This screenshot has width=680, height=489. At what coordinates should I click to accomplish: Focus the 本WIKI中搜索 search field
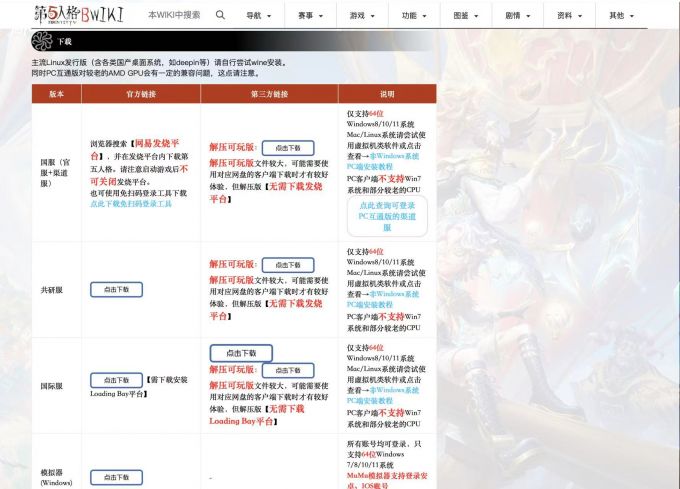174,15
